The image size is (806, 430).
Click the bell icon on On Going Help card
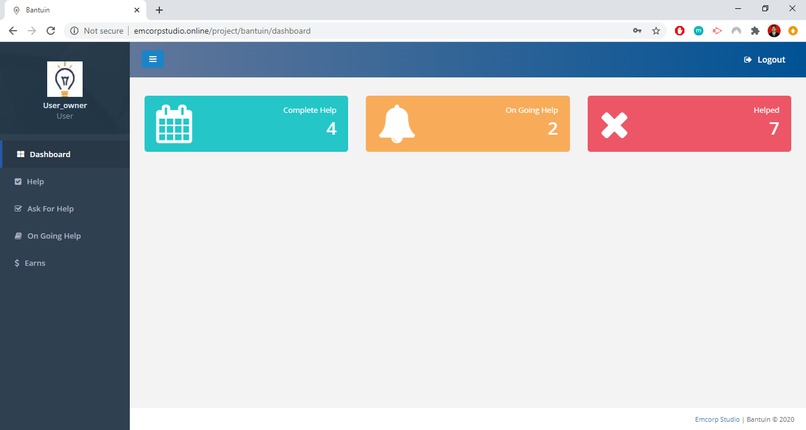[397, 124]
